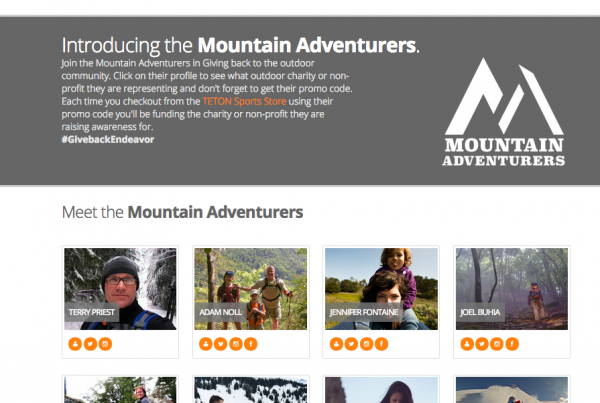This screenshot has width=600, height=403.
Task: Open Terry Priest's photo card
Action: tap(120, 289)
